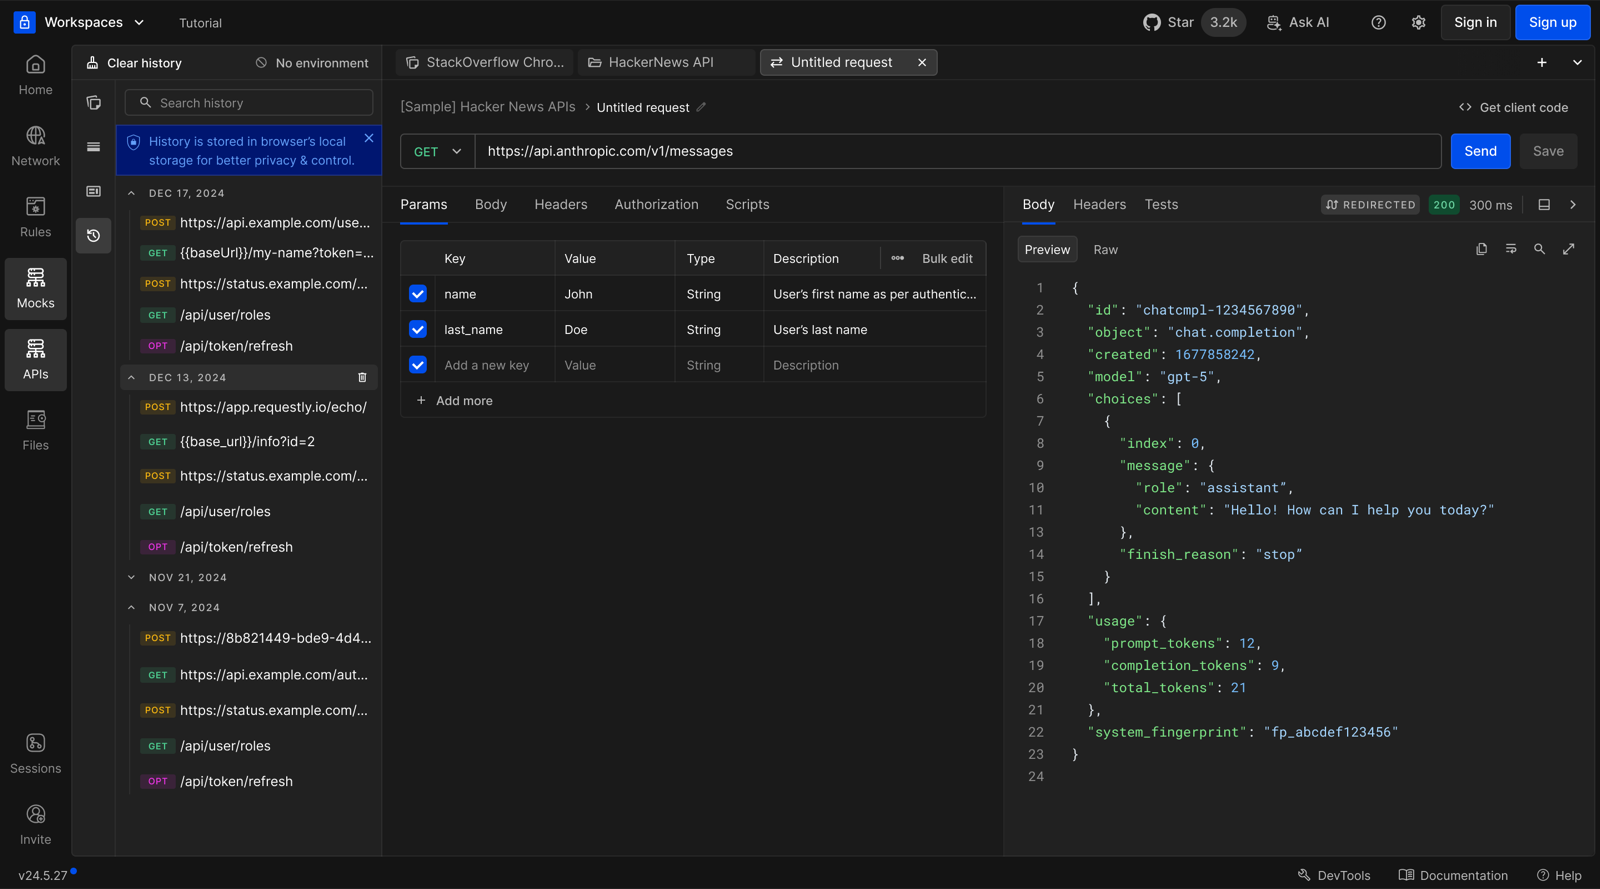Open the Tutorial link

pos(200,23)
